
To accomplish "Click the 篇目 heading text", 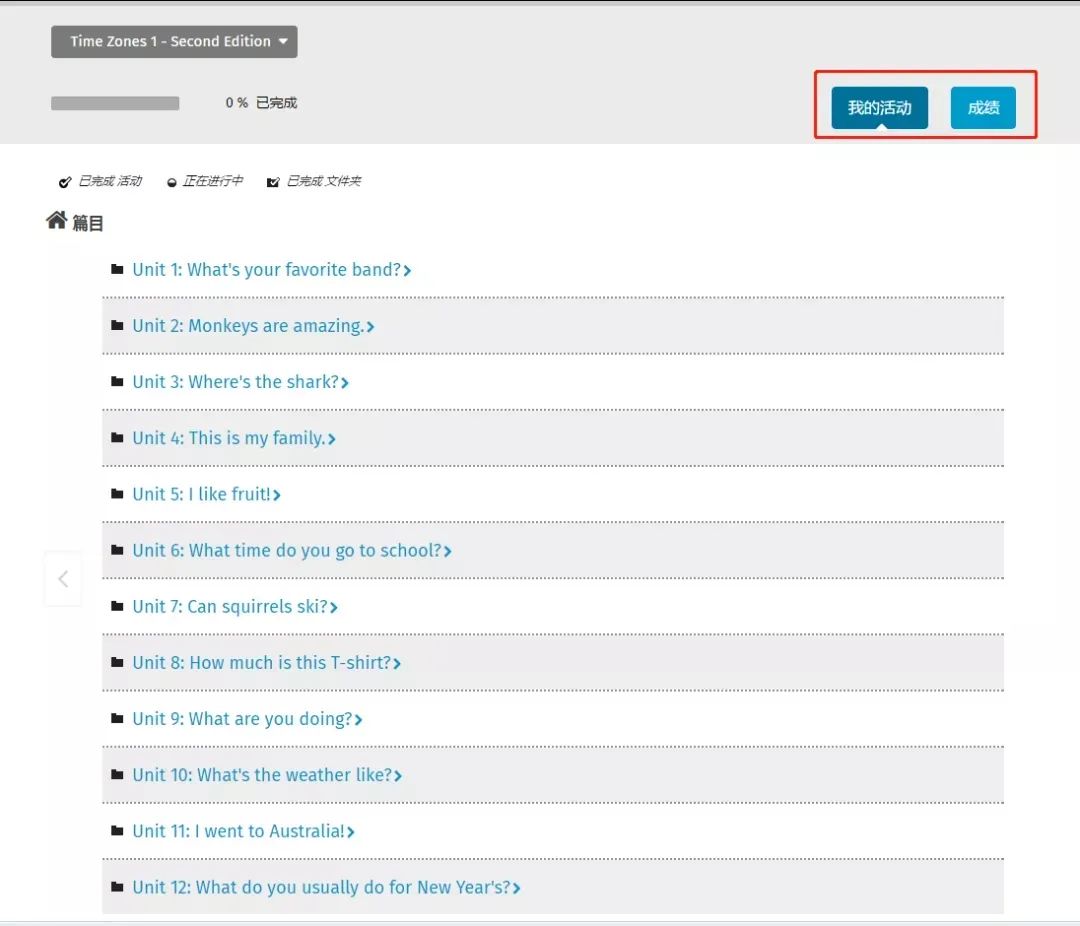I will (87, 223).
